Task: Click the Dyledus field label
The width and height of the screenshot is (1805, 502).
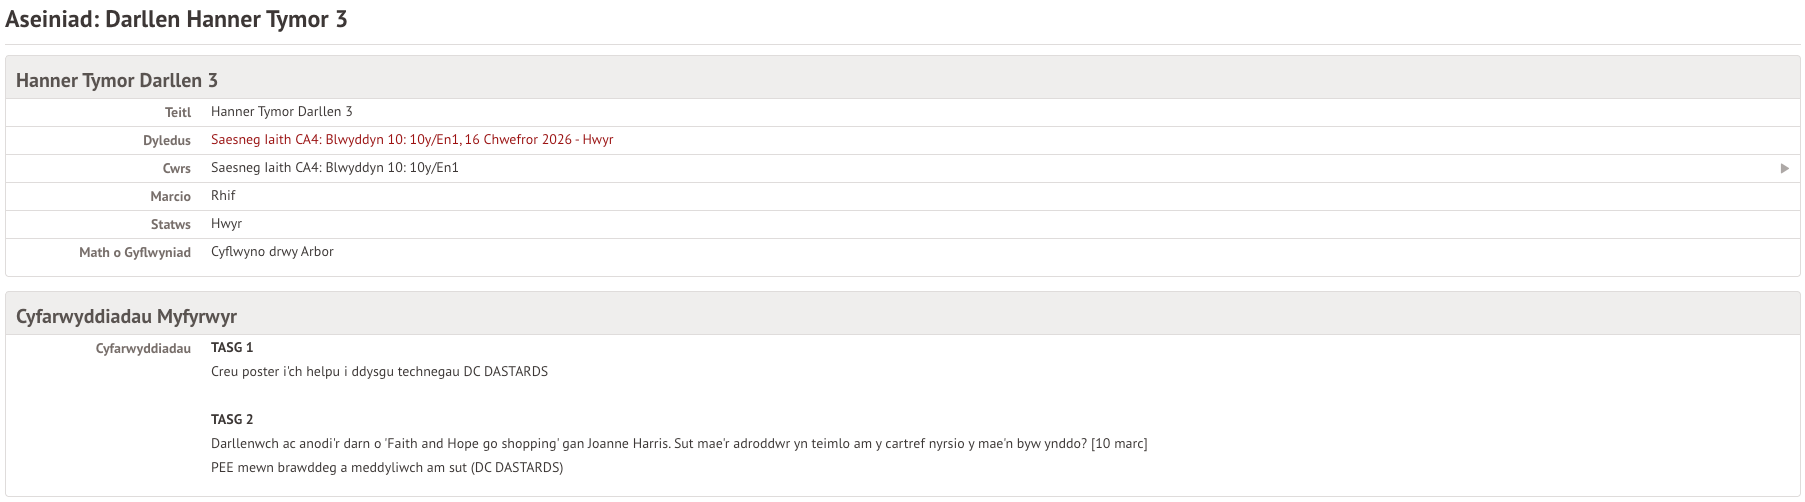Action: coord(167,141)
